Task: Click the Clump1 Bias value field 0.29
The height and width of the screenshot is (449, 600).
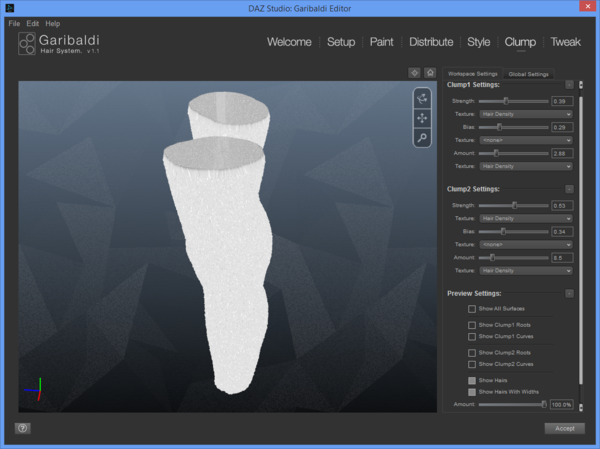Action: point(562,127)
